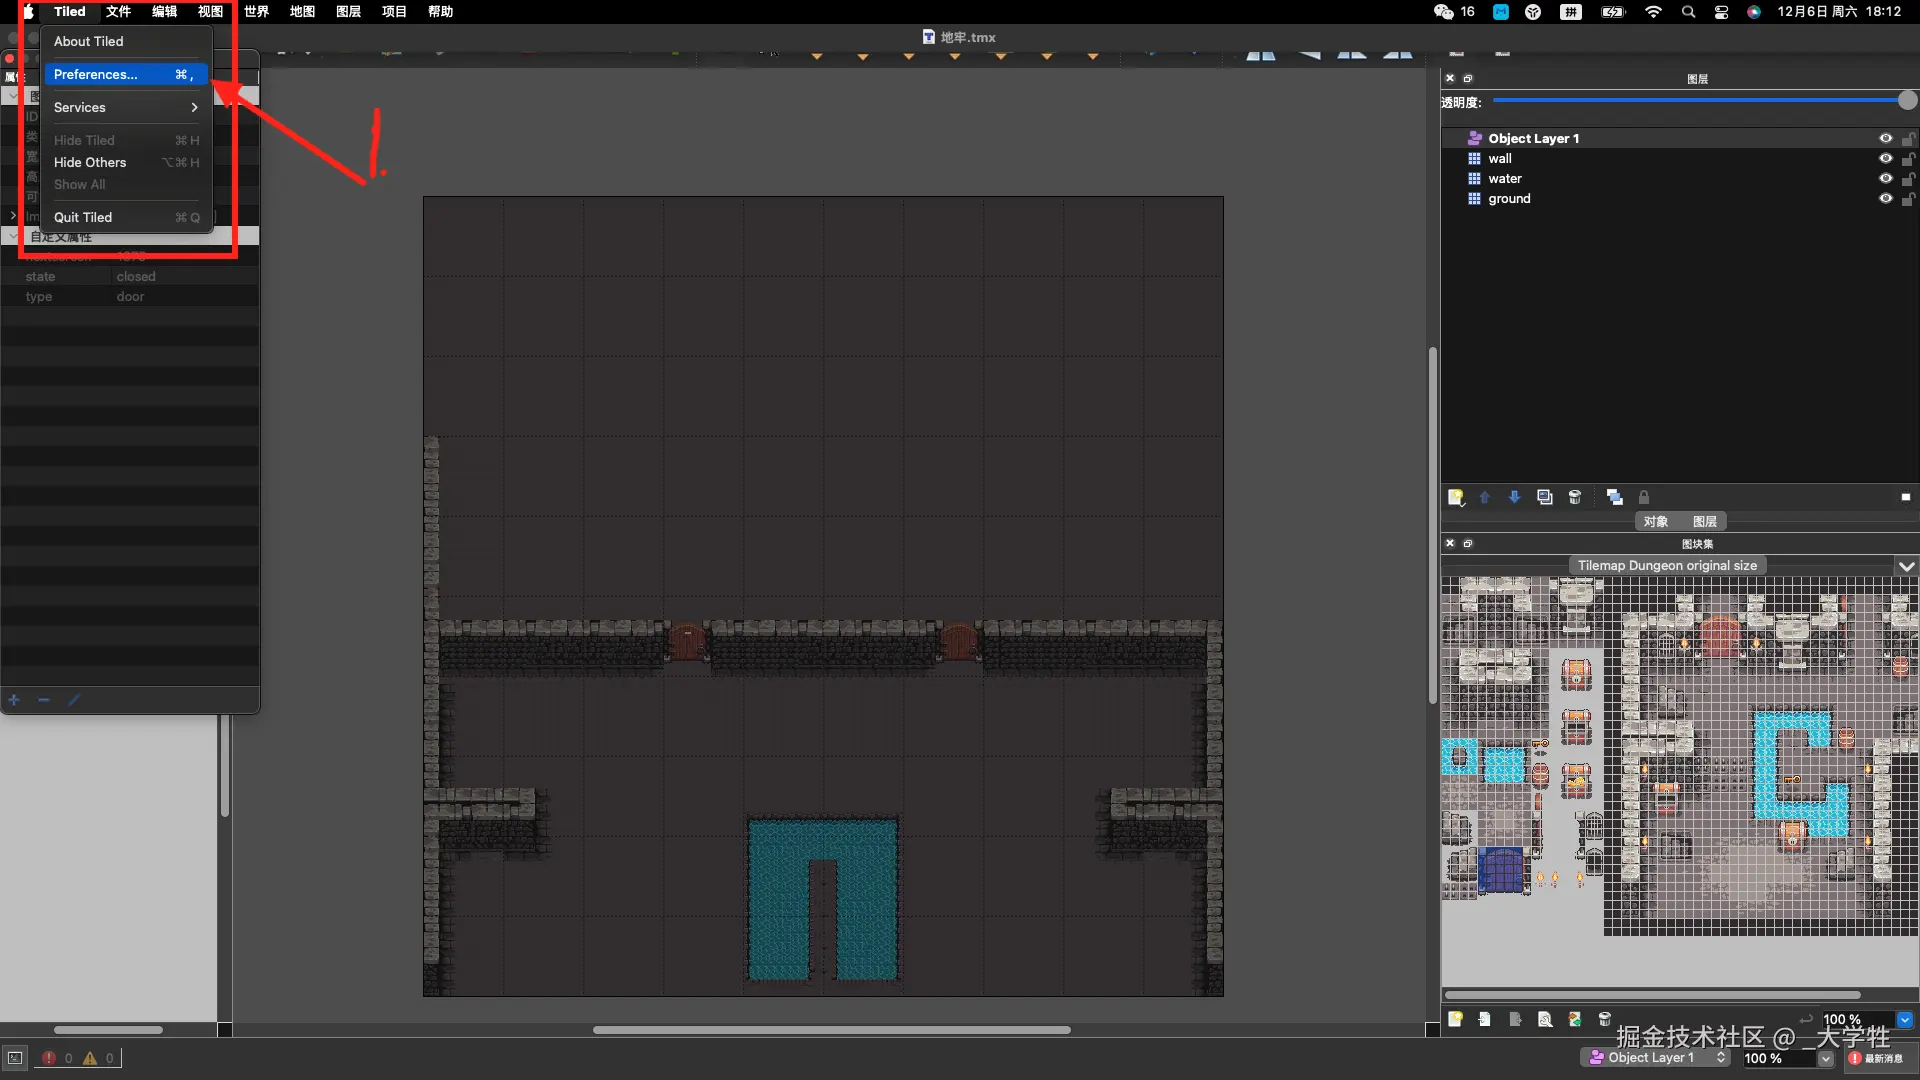Click the replace tileset icon

tap(1575, 1019)
